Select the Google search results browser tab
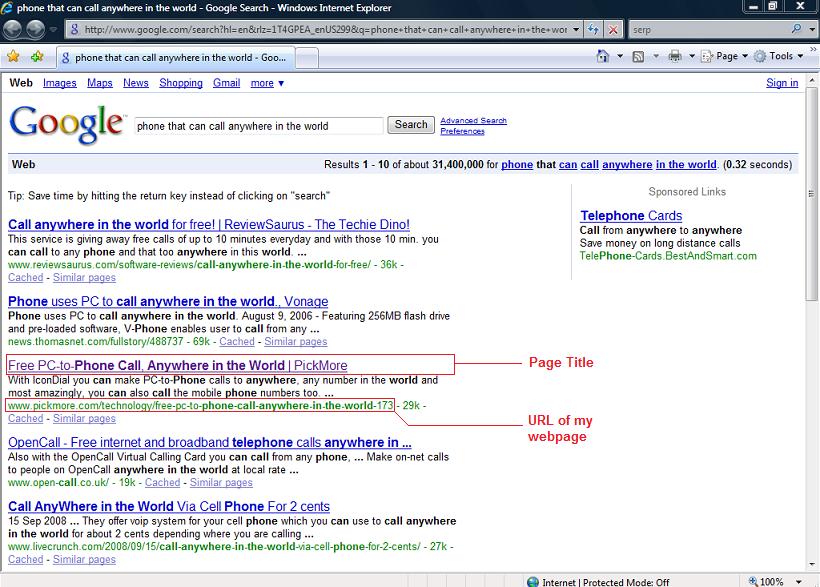The image size is (820, 587). pos(176,58)
